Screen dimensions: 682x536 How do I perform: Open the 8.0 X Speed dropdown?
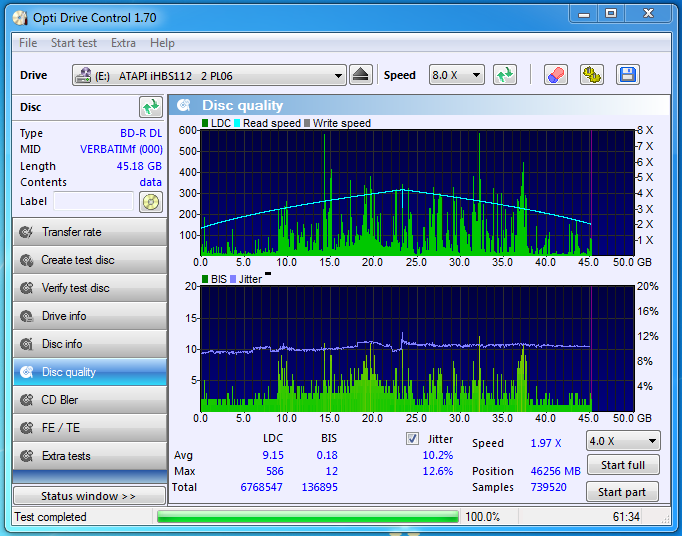pos(456,75)
